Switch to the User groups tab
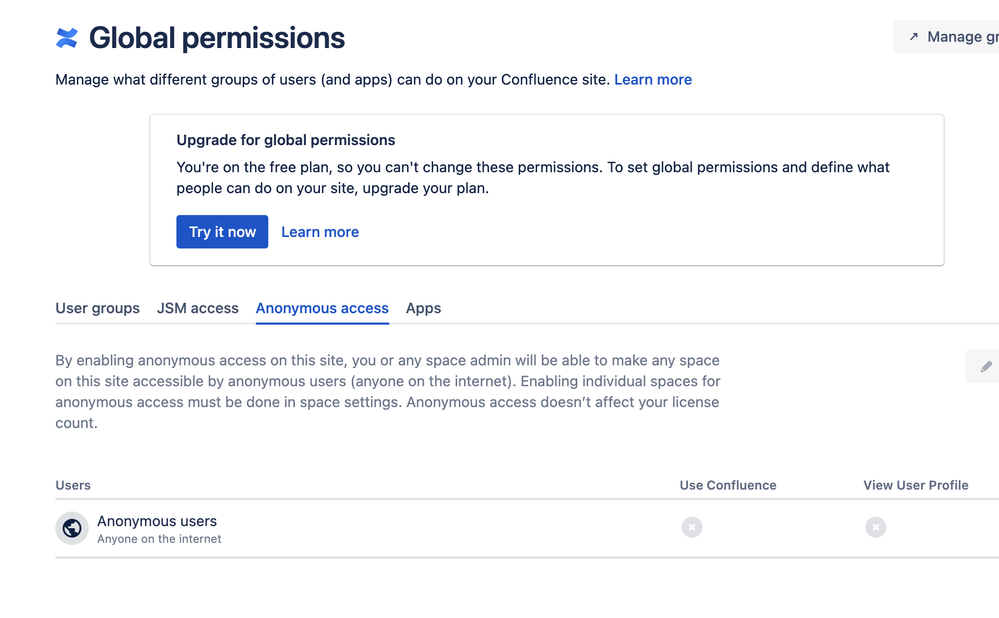Image resolution: width=999 pixels, height=618 pixels. pos(97,308)
